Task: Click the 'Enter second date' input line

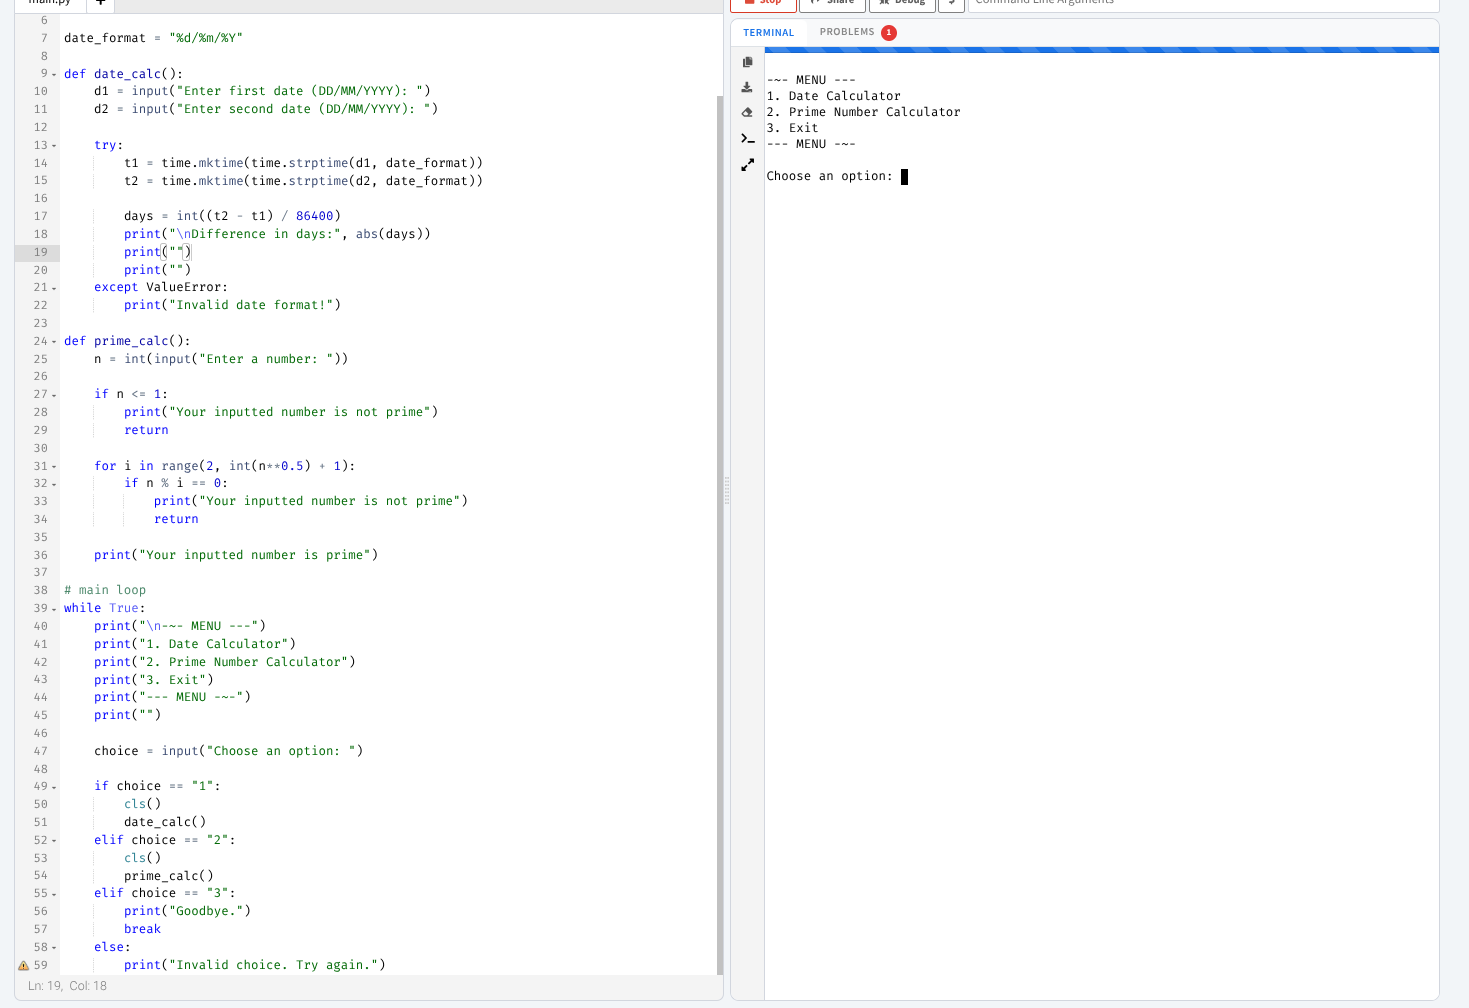Action: (x=266, y=109)
